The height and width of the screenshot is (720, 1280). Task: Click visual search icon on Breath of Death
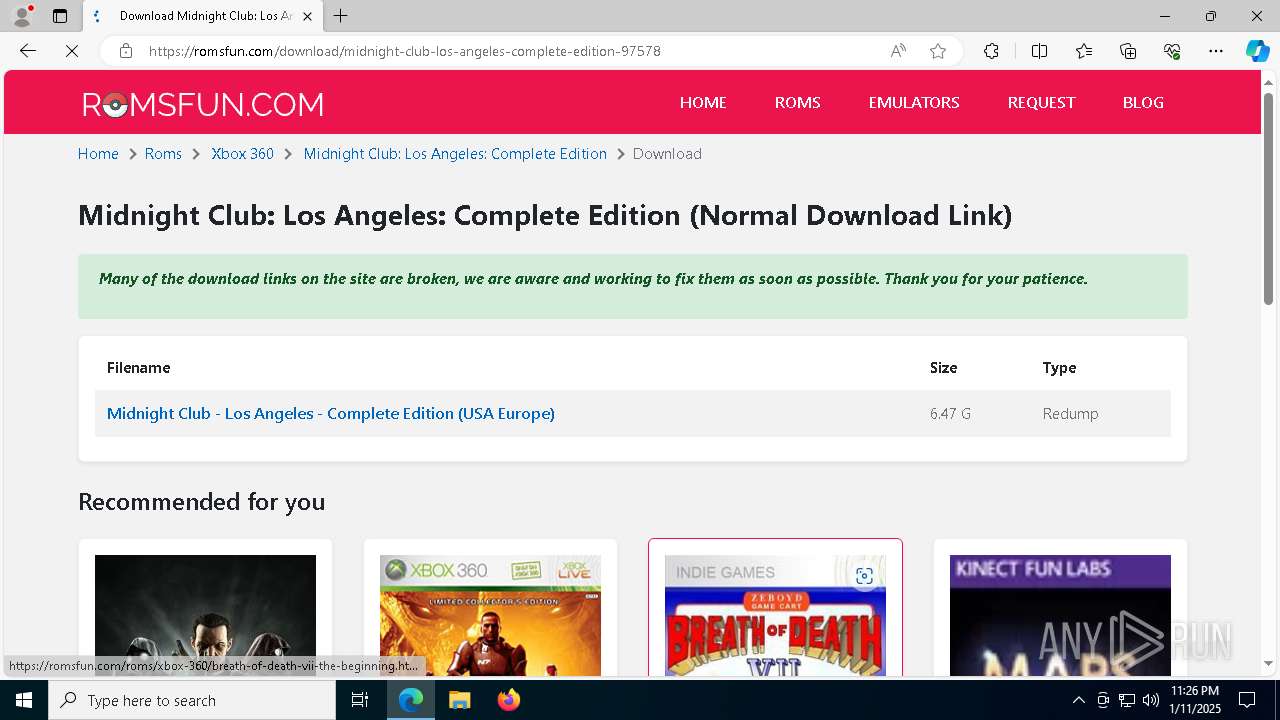(x=865, y=576)
